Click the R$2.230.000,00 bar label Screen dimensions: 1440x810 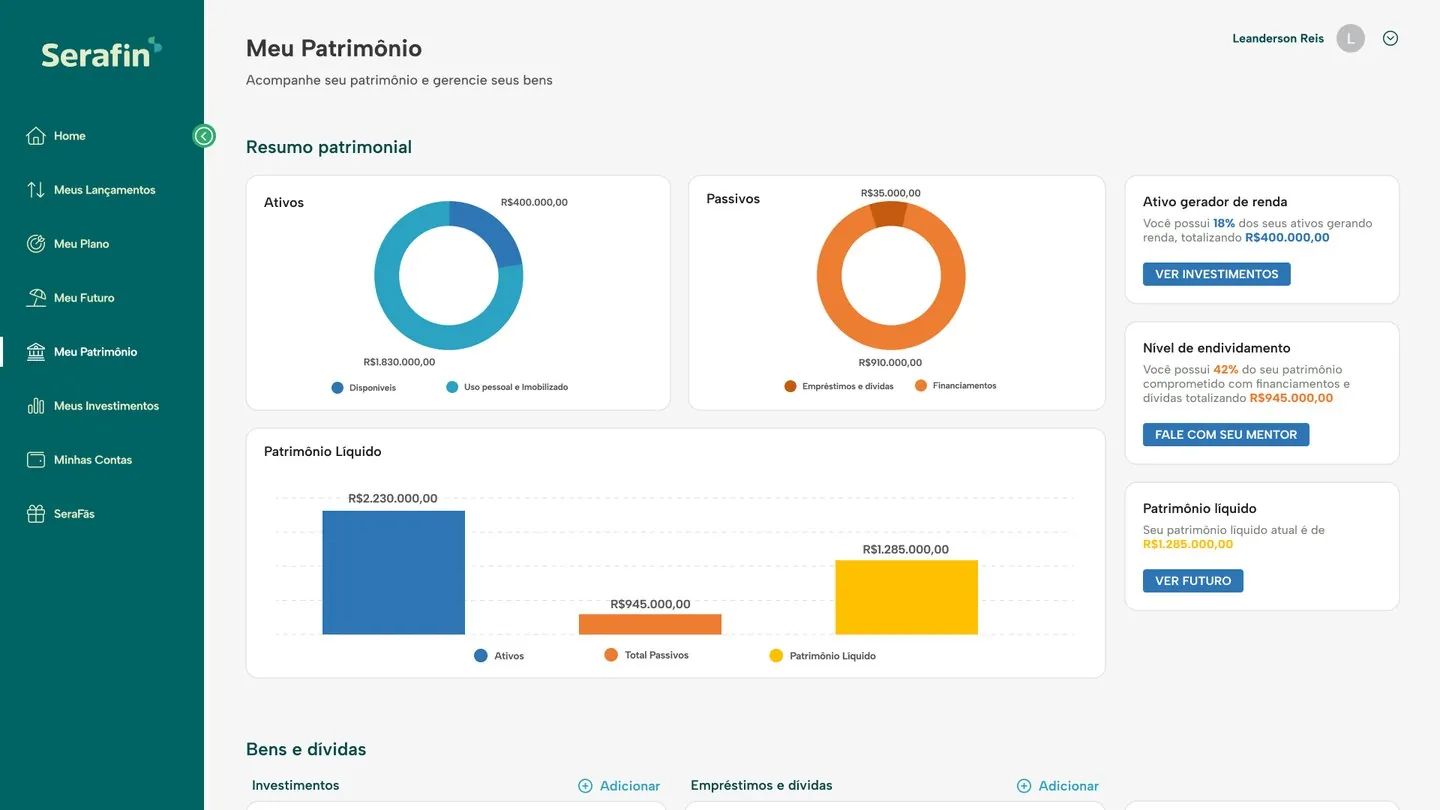coord(393,498)
